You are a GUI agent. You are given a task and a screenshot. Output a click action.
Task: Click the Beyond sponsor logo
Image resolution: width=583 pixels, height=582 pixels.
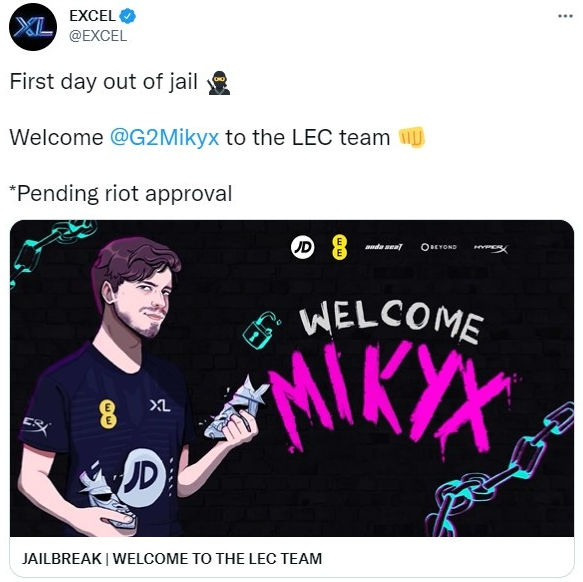coord(439,247)
